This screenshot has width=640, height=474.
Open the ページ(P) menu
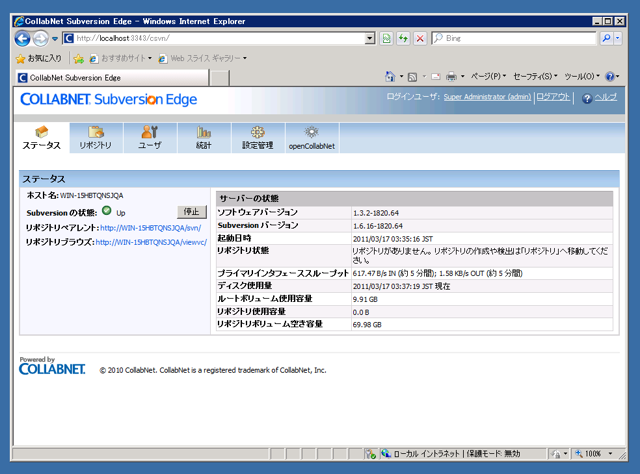coord(488,76)
